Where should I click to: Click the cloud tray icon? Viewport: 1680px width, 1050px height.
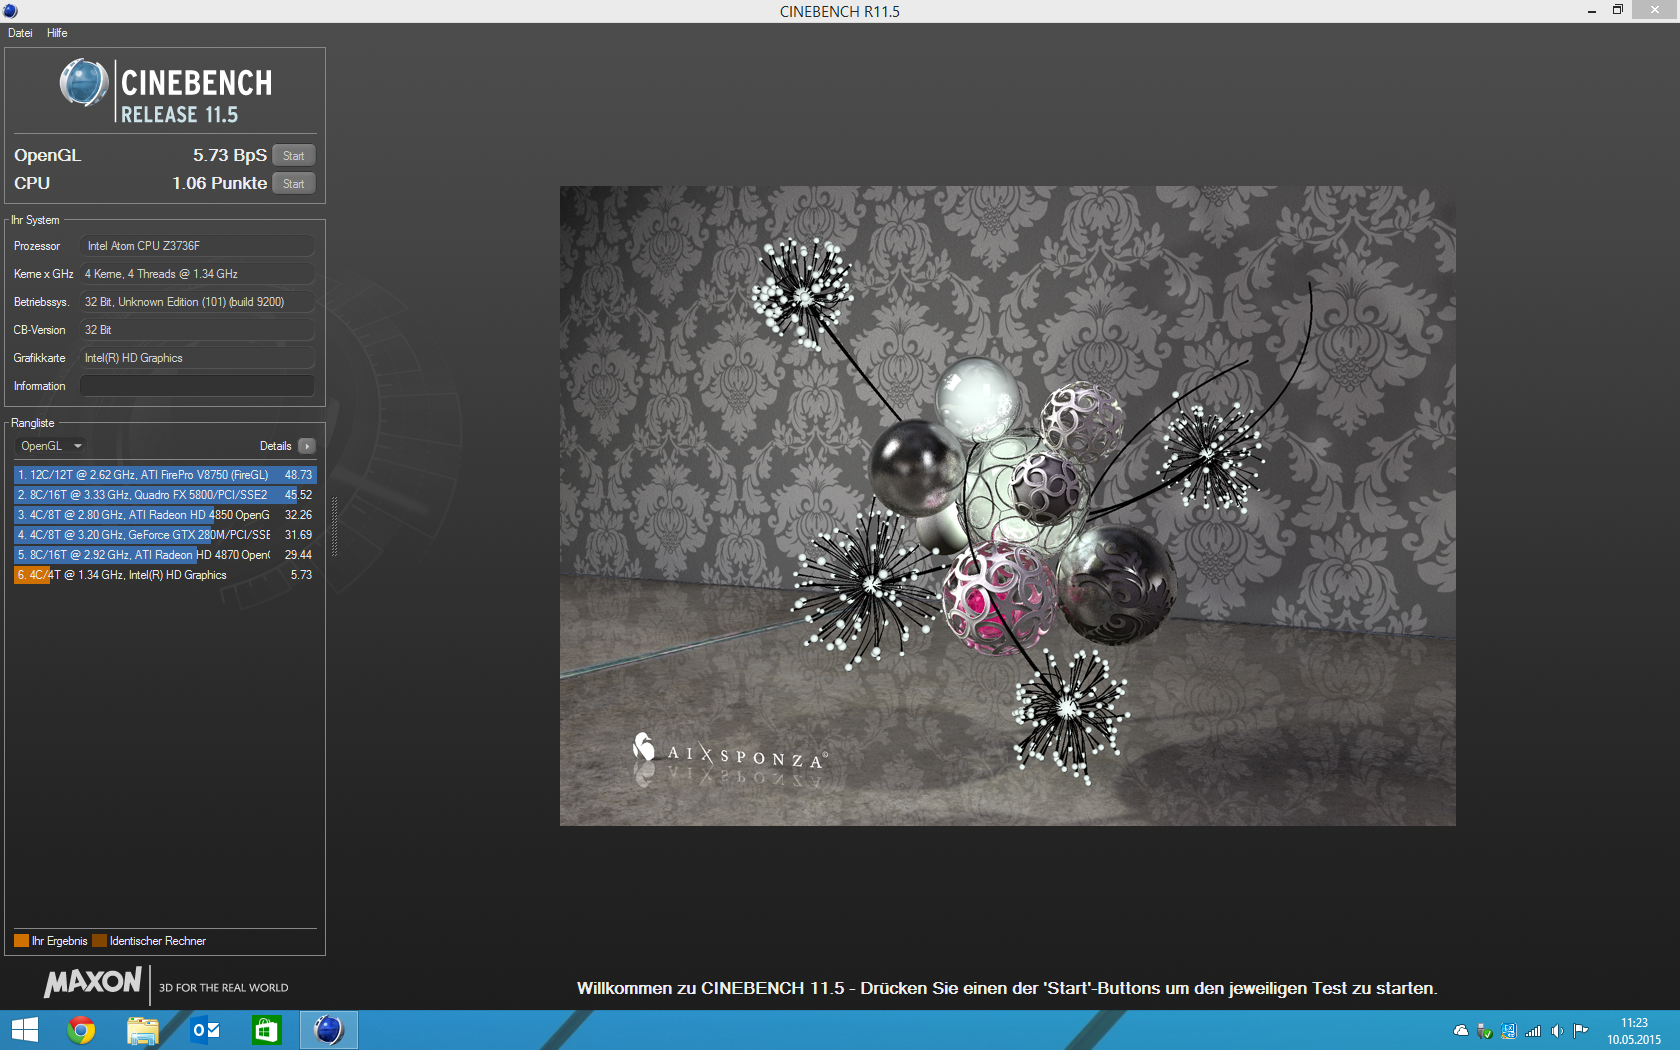coord(1461,1031)
